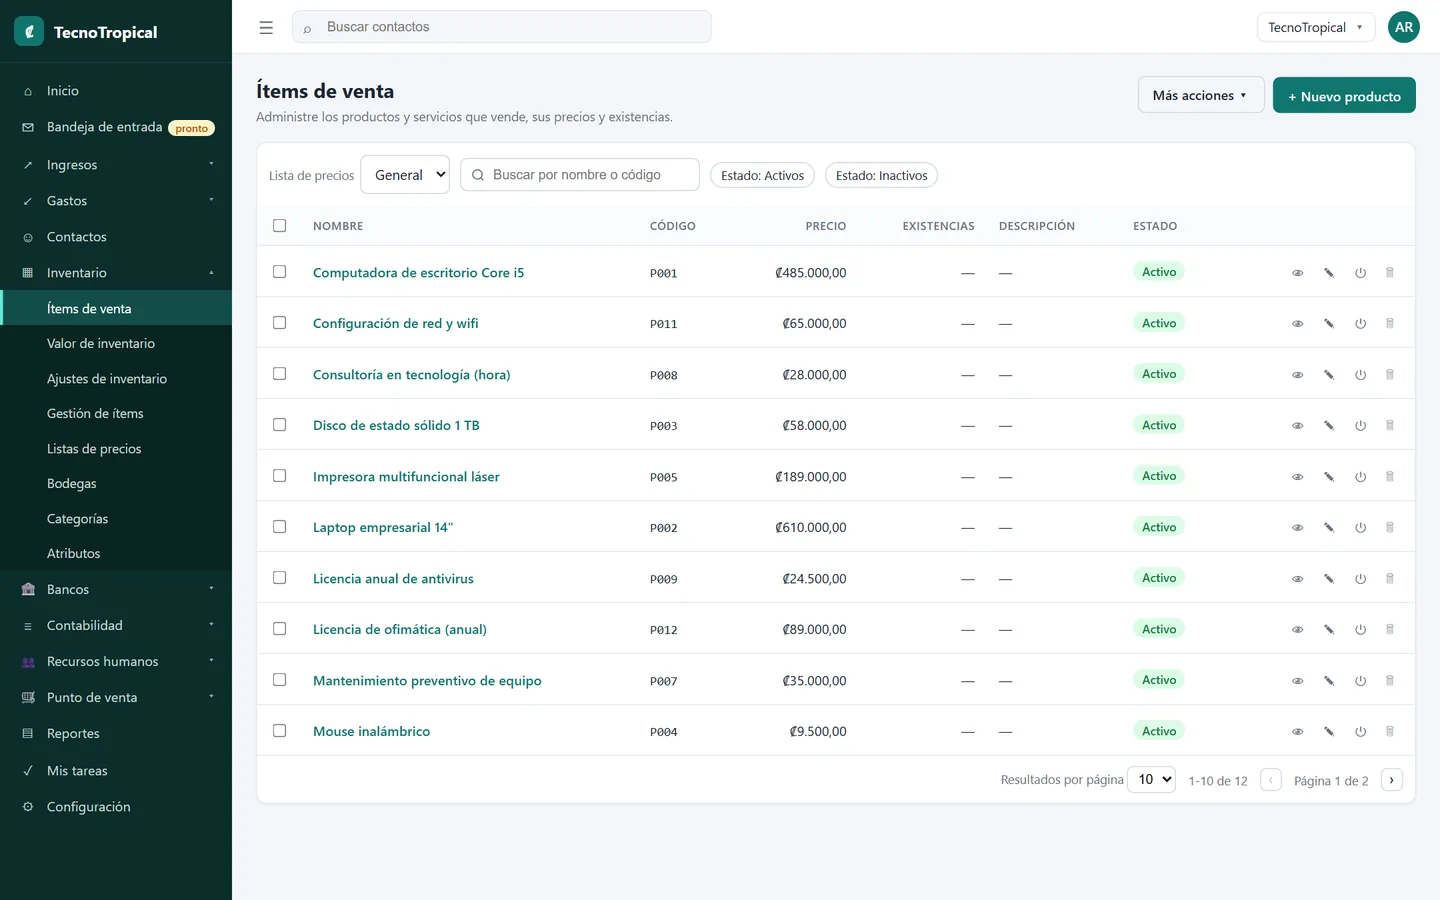Open the AR user avatar
The width and height of the screenshot is (1440, 900).
click(1404, 27)
